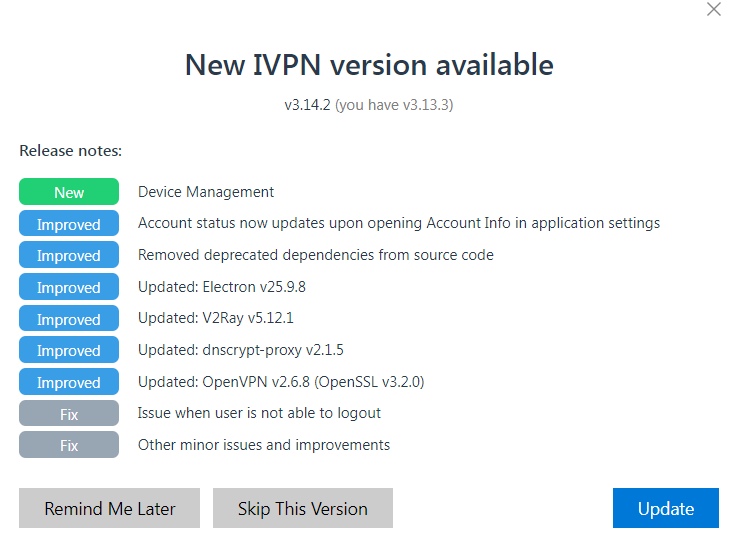The image size is (741, 544).
Task: Select the Device Management release note
Action: [x=205, y=192]
